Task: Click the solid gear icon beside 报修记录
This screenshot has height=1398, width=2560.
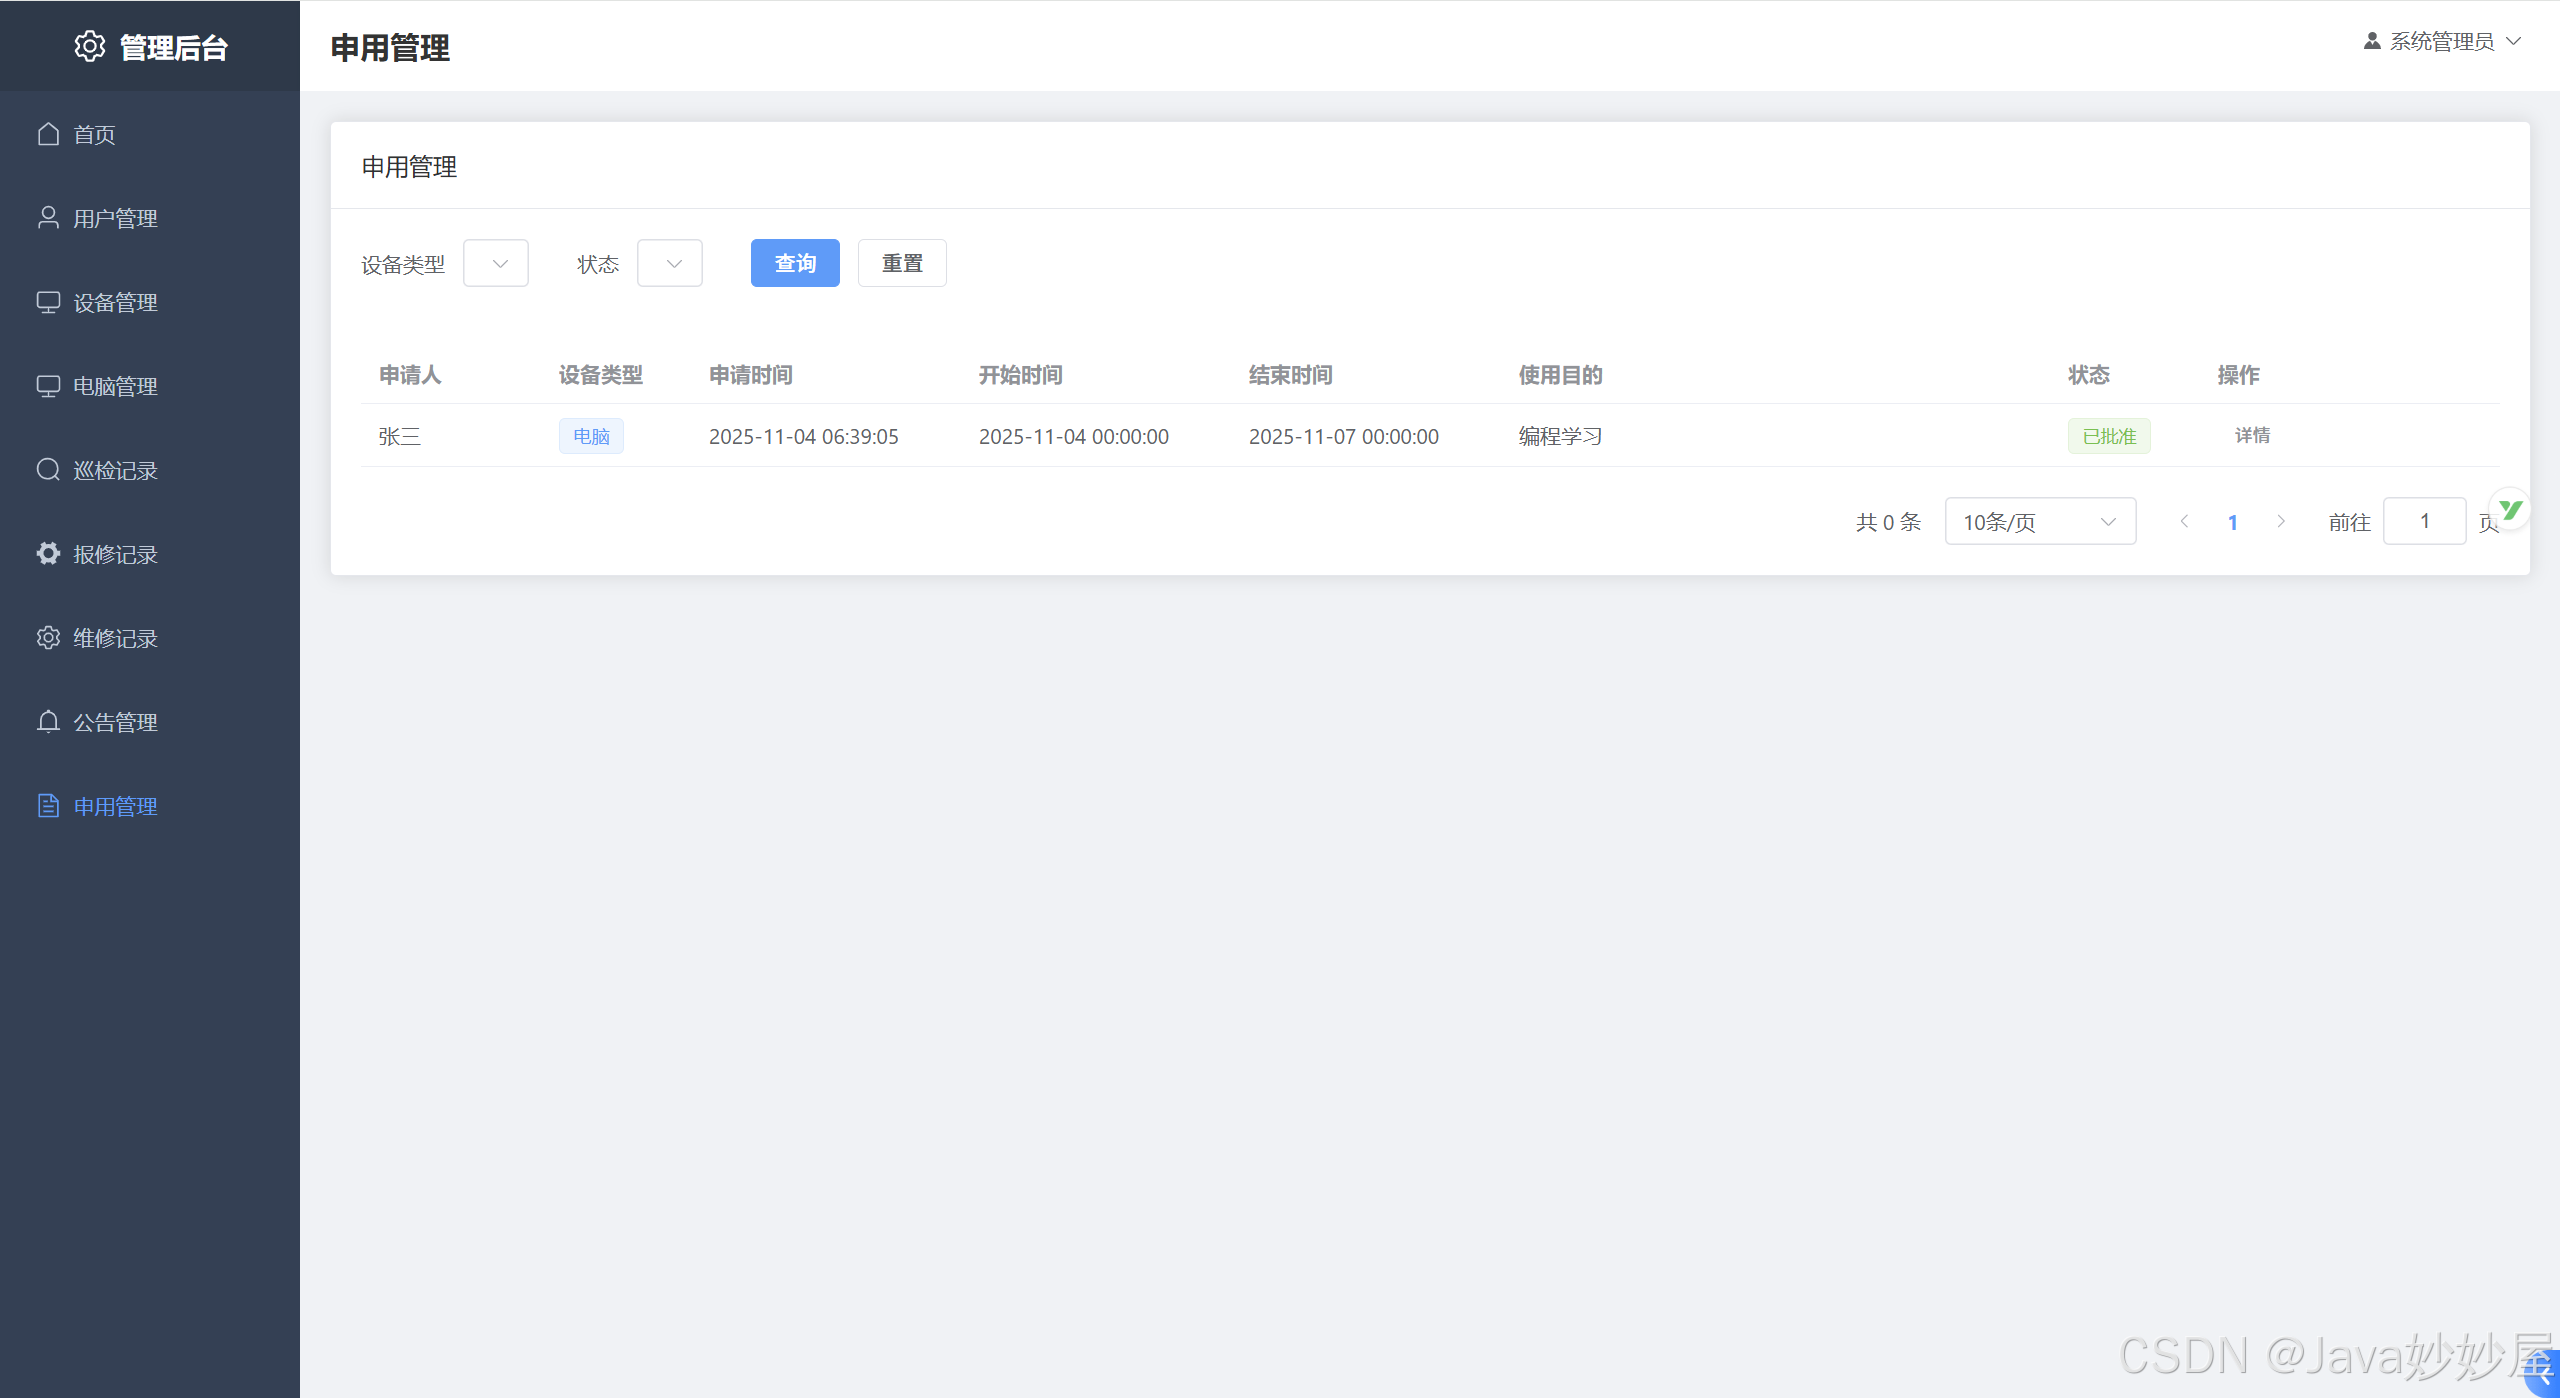Action: pos(48,553)
